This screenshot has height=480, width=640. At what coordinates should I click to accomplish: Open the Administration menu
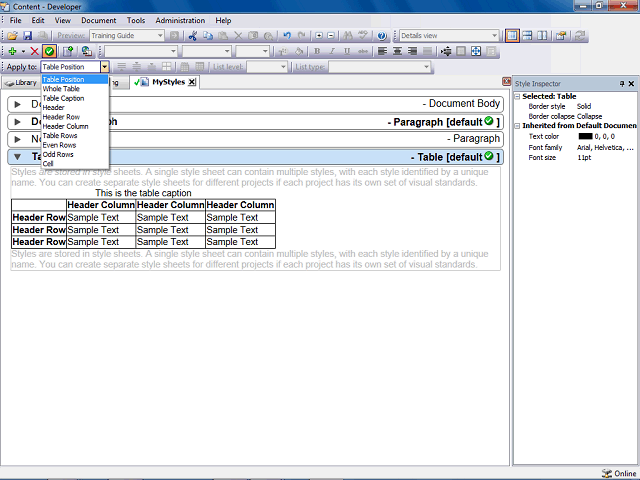click(x=180, y=20)
